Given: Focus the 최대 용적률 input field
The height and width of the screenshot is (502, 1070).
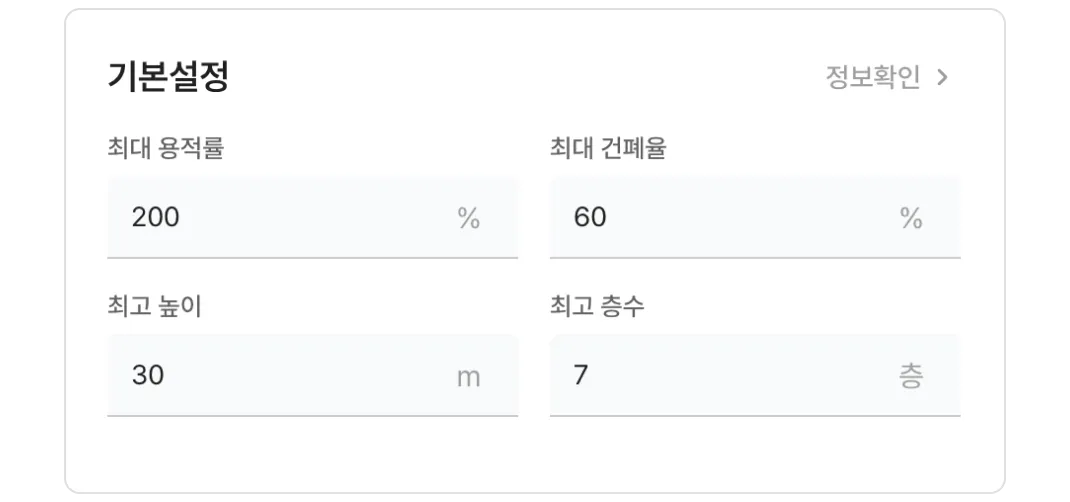Looking at the screenshot, I should (x=313, y=218).
